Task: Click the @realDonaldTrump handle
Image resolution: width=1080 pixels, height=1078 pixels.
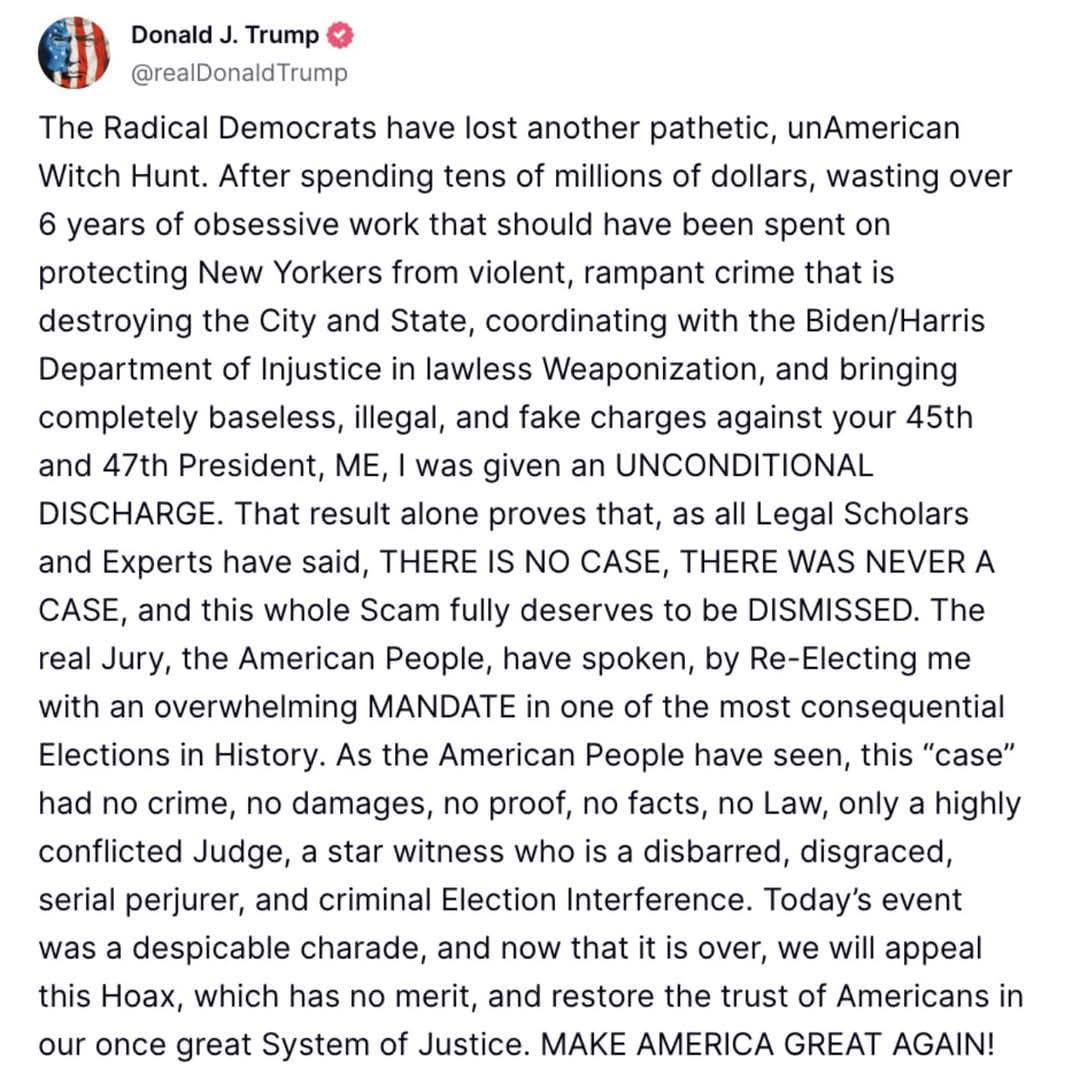Action: (239, 73)
